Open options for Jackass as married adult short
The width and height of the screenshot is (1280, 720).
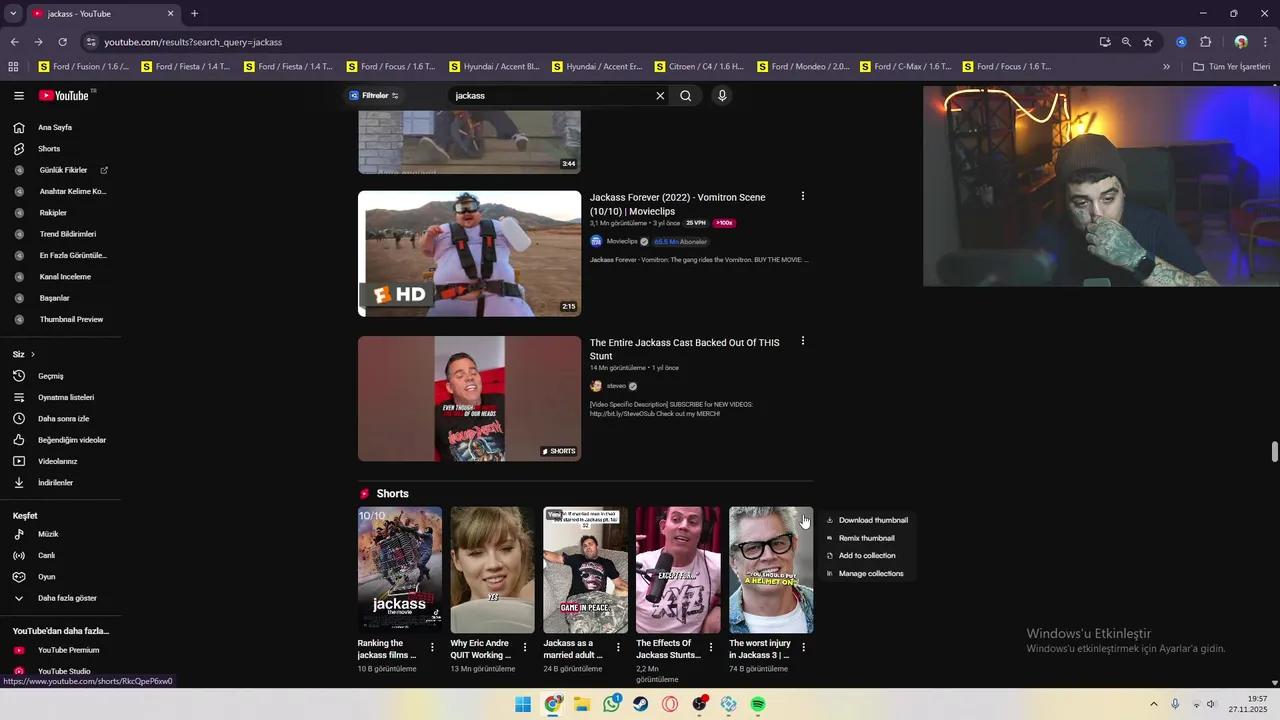click(618, 648)
